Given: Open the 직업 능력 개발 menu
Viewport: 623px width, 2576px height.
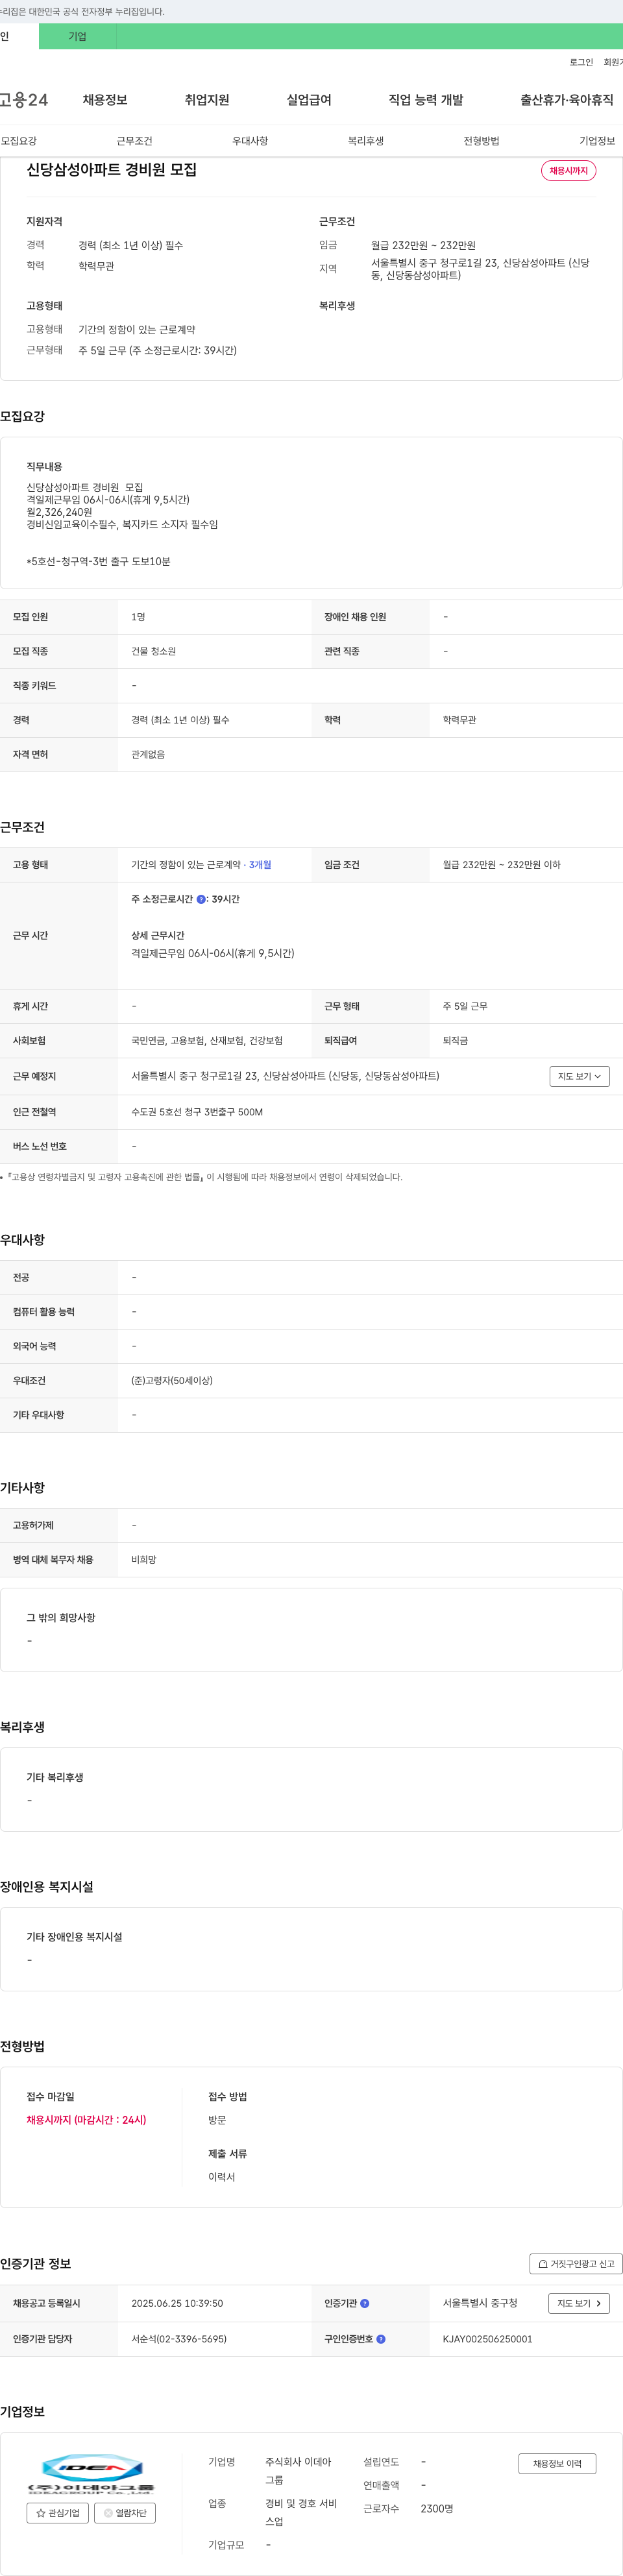Looking at the screenshot, I should (x=426, y=100).
